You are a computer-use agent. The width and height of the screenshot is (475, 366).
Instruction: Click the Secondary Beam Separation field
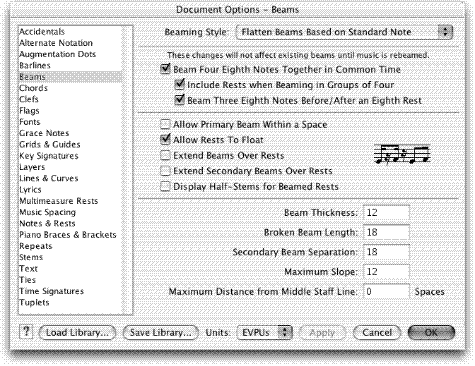[386, 252]
